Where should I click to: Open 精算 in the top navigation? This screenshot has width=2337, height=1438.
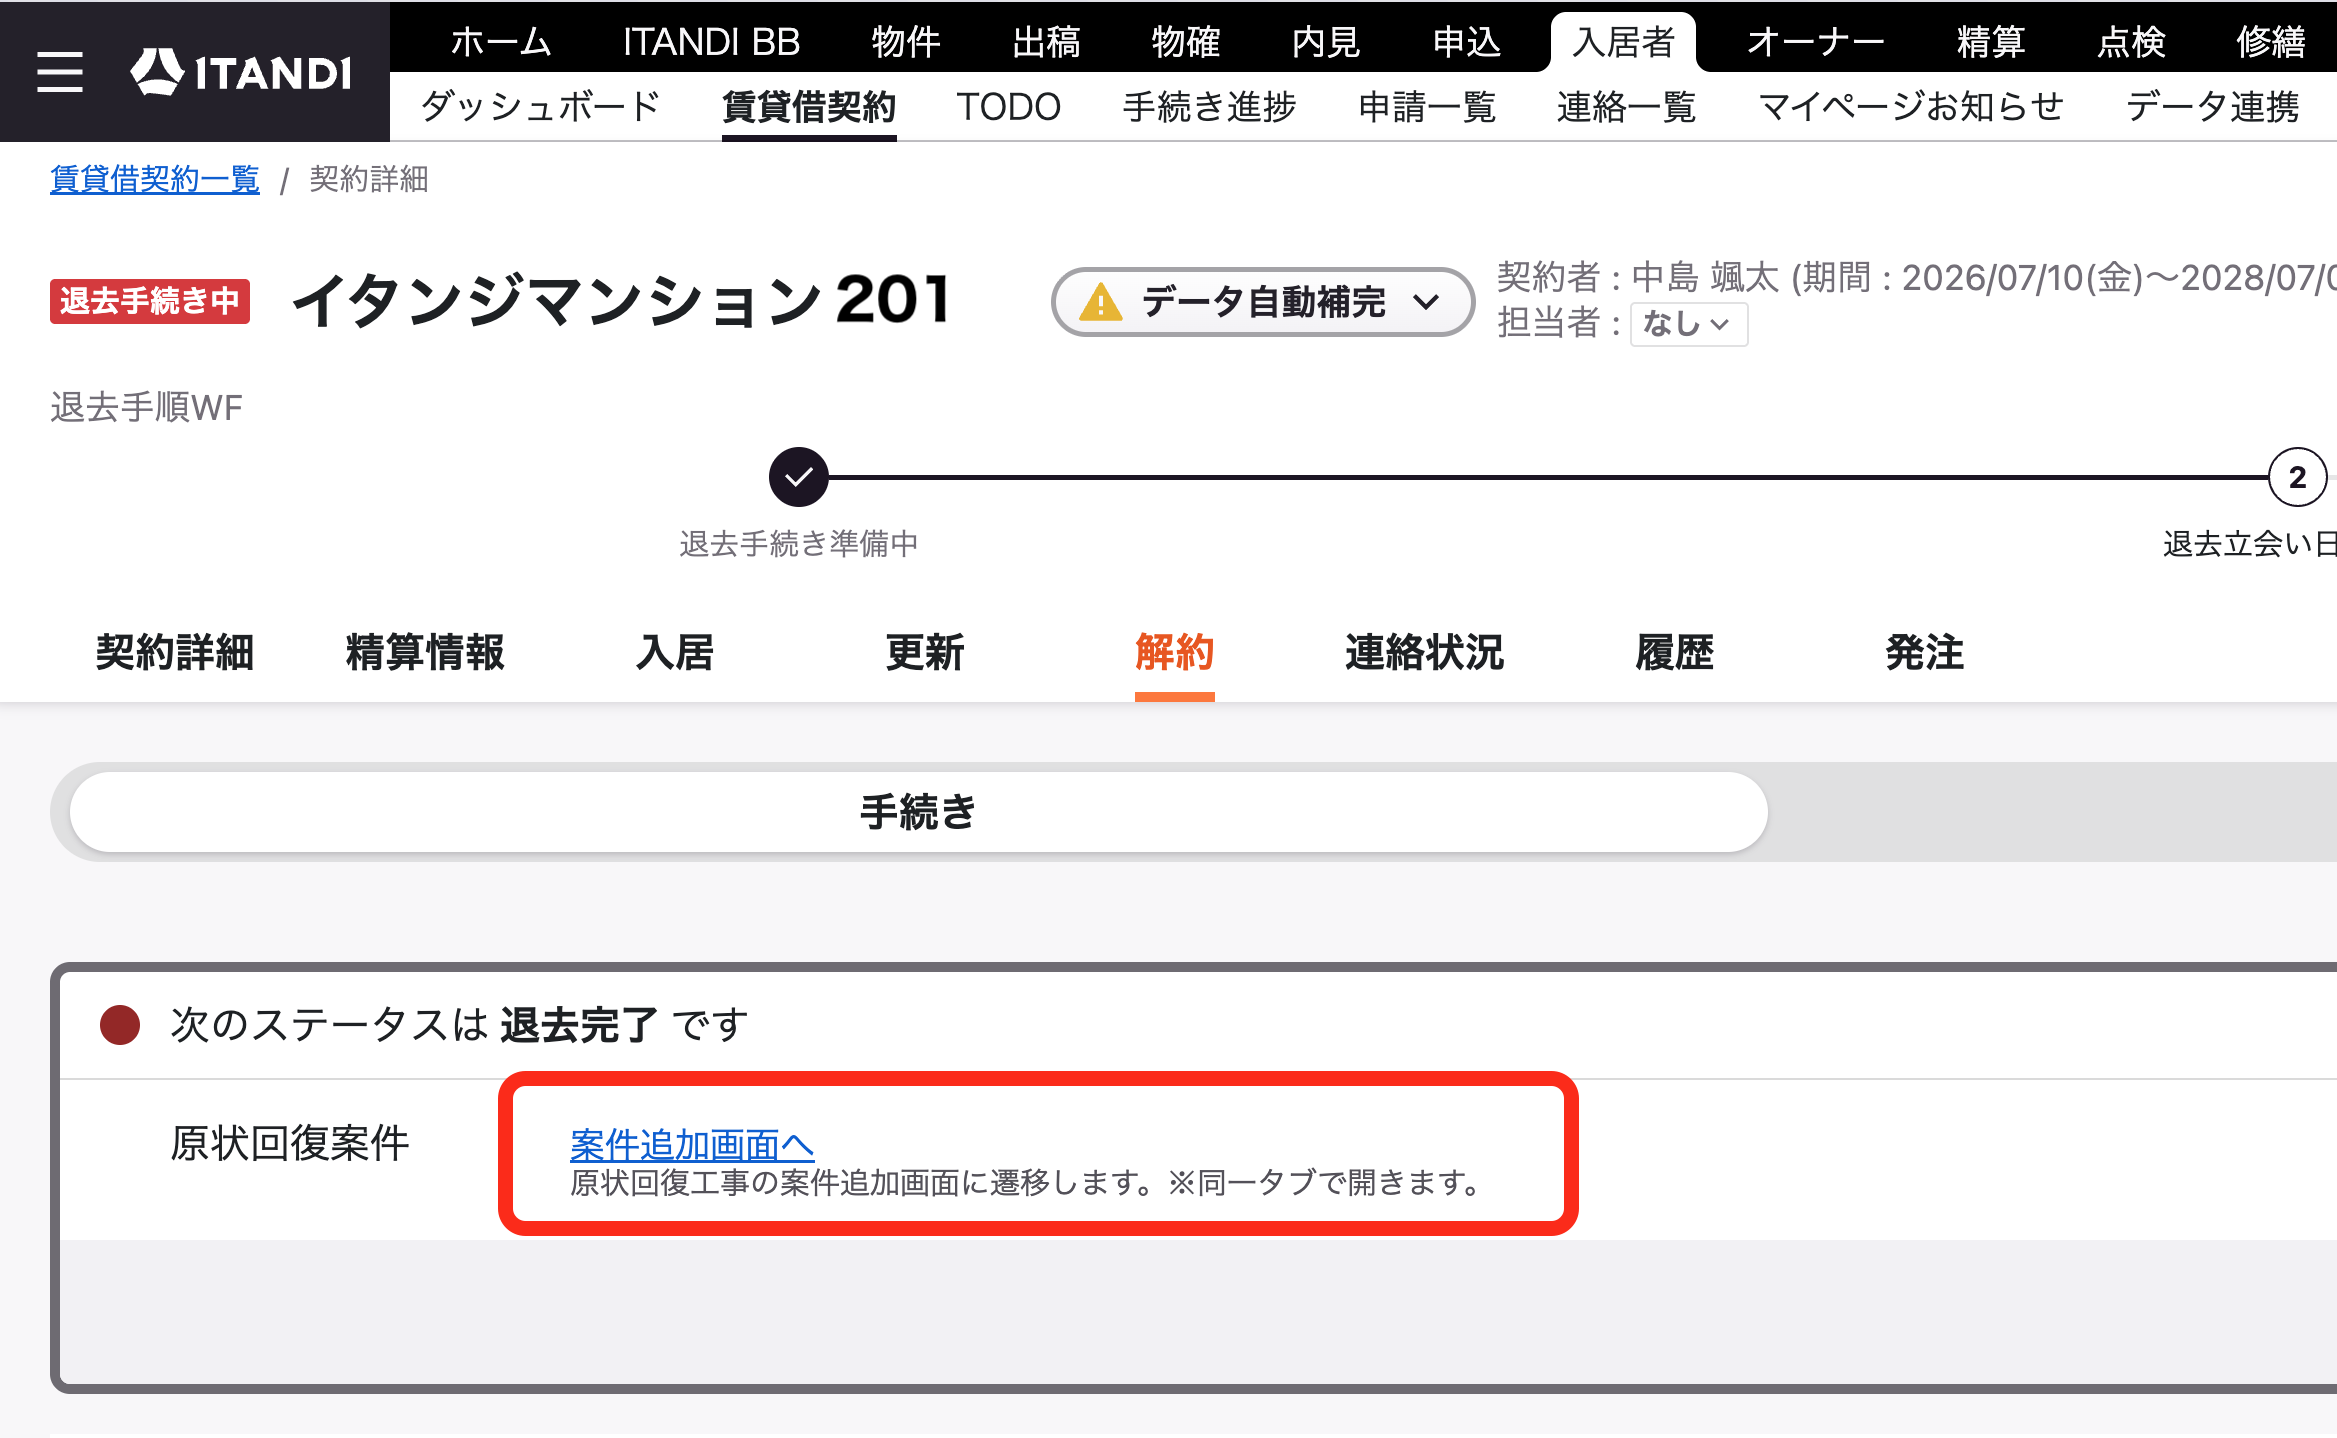pos(1991,42)
